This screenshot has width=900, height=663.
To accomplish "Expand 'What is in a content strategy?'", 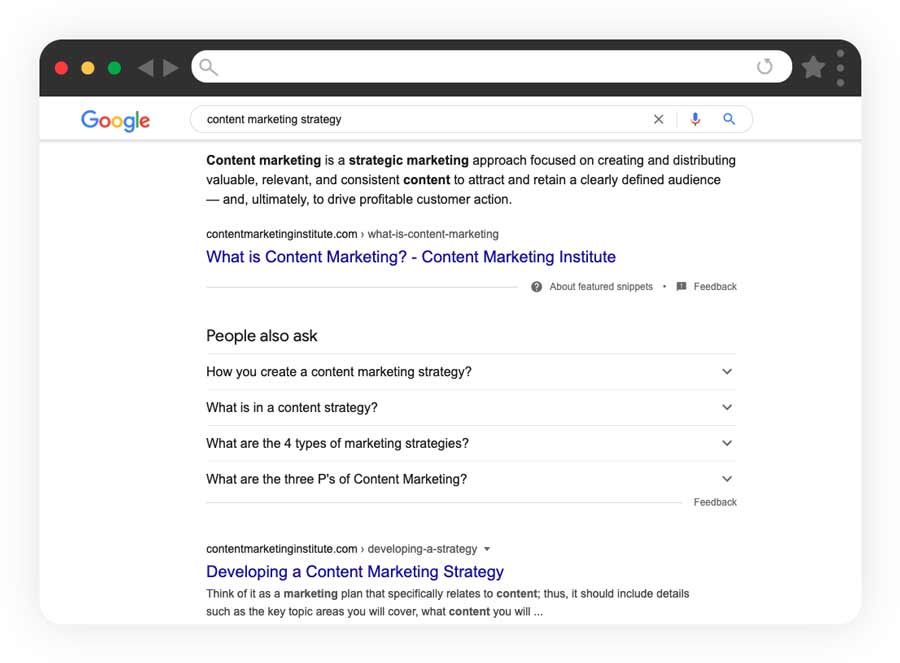I will (x=727, y=407).
